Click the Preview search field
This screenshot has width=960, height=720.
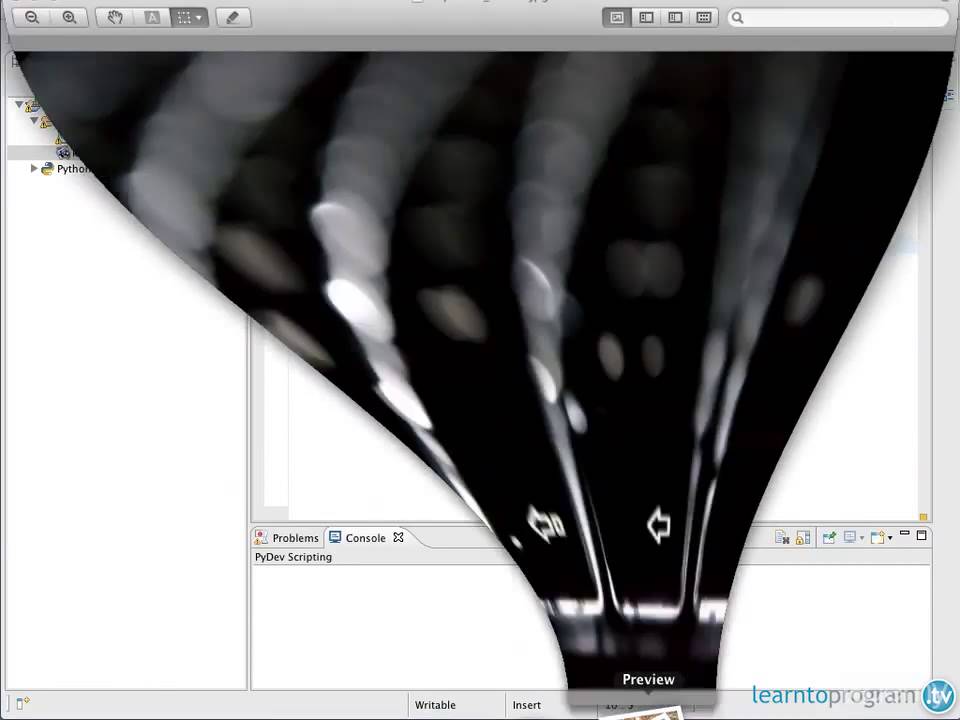coord(838,18)
